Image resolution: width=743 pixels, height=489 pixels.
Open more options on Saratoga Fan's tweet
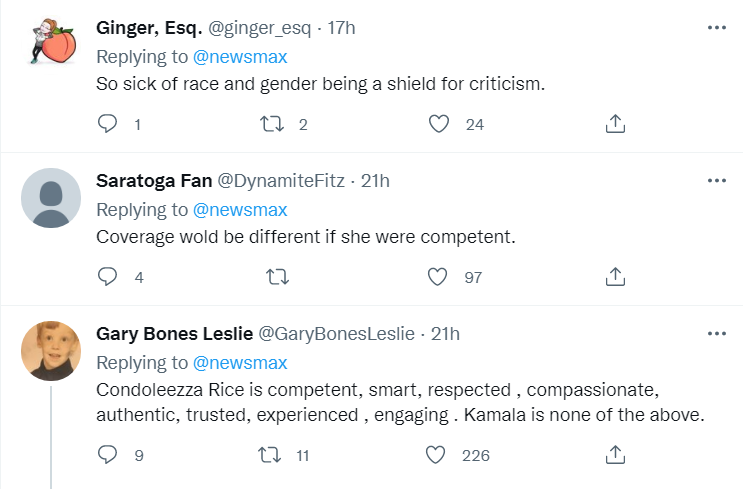(x=716, y=181)
